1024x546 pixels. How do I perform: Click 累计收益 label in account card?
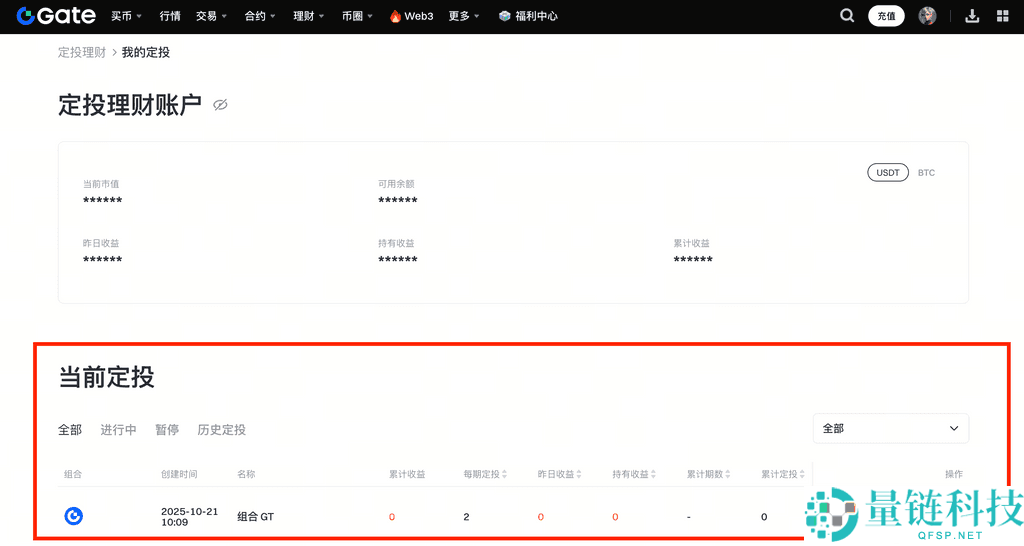click(692, 243)
